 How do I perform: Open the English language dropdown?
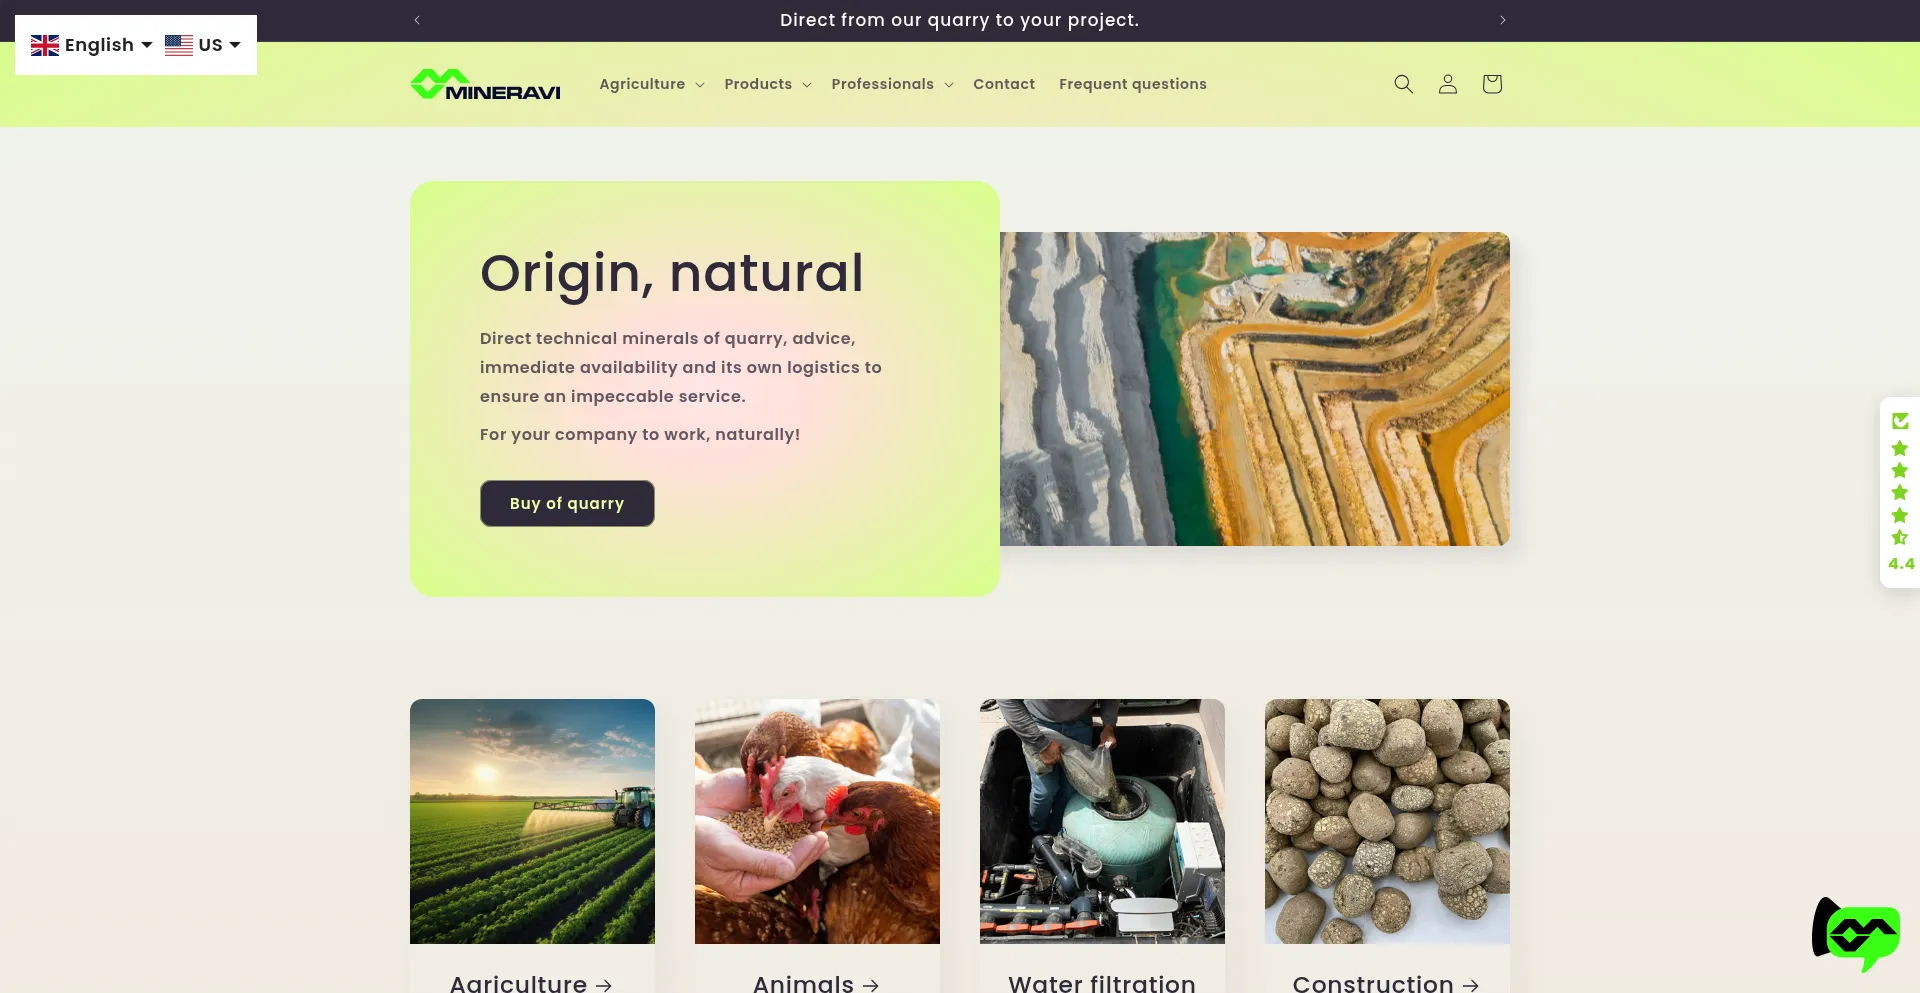click(x=91, y=45)
